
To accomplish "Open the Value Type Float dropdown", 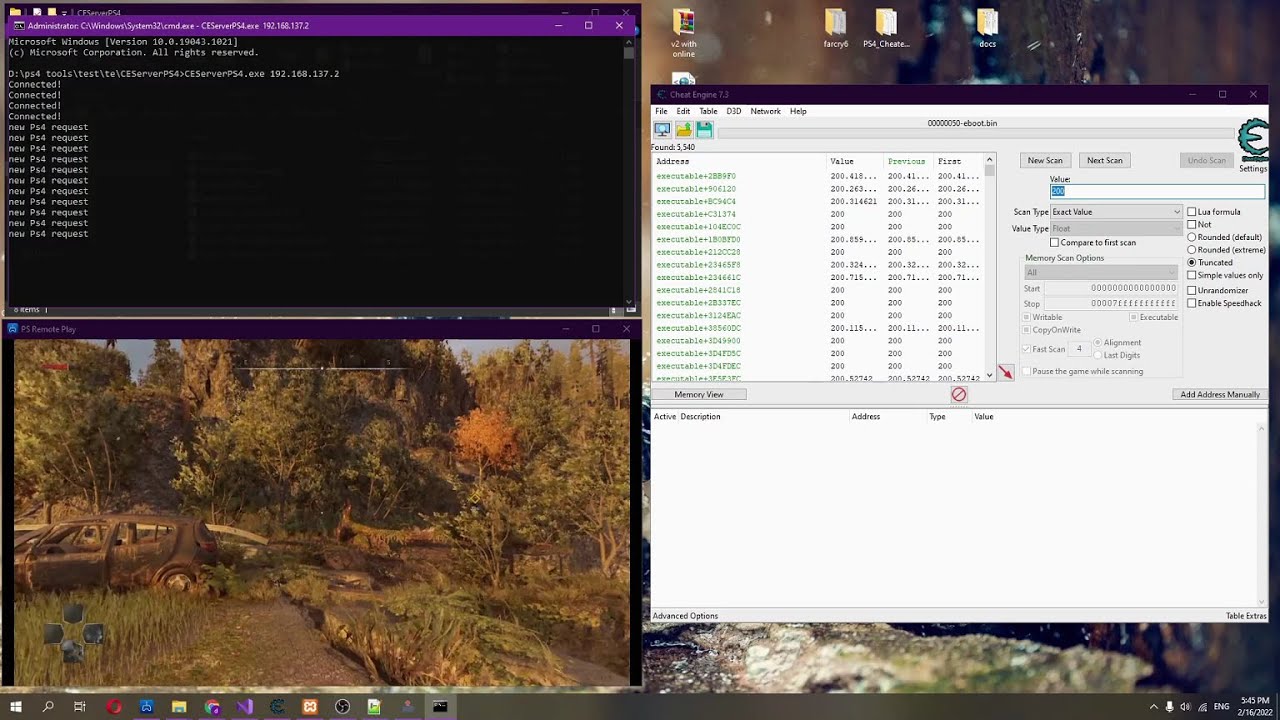I will tap(1116, 229).
